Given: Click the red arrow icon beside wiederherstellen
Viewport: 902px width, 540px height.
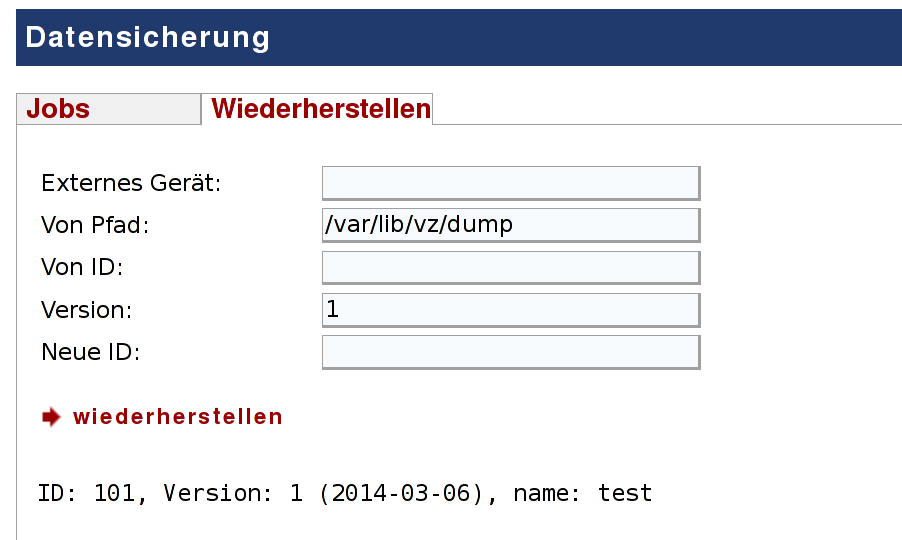Looking at the screenshot, I should point(51,417).
